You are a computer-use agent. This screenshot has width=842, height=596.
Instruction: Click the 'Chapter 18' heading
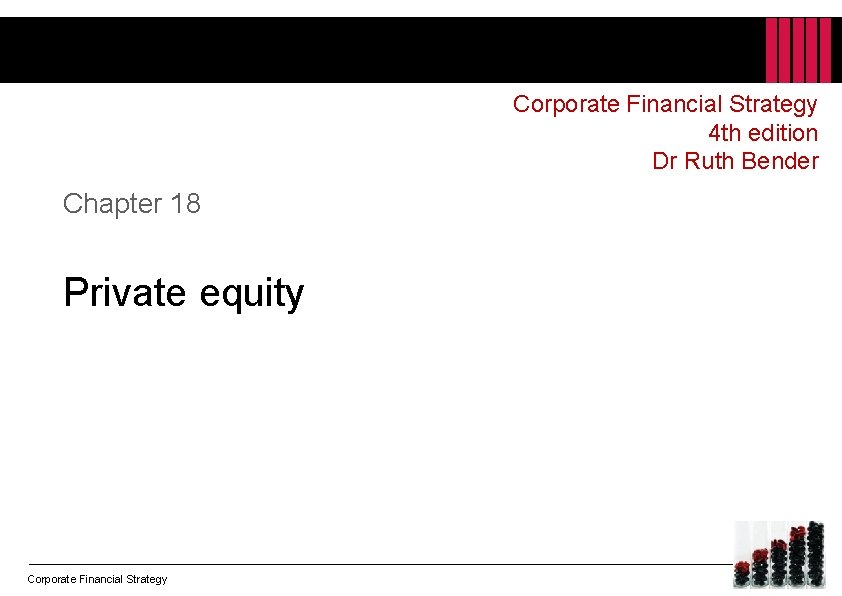pos(132,204)
